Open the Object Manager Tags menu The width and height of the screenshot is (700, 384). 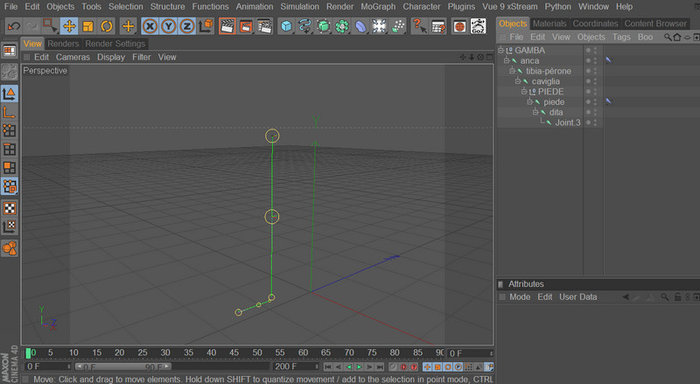tap(621, 37)
